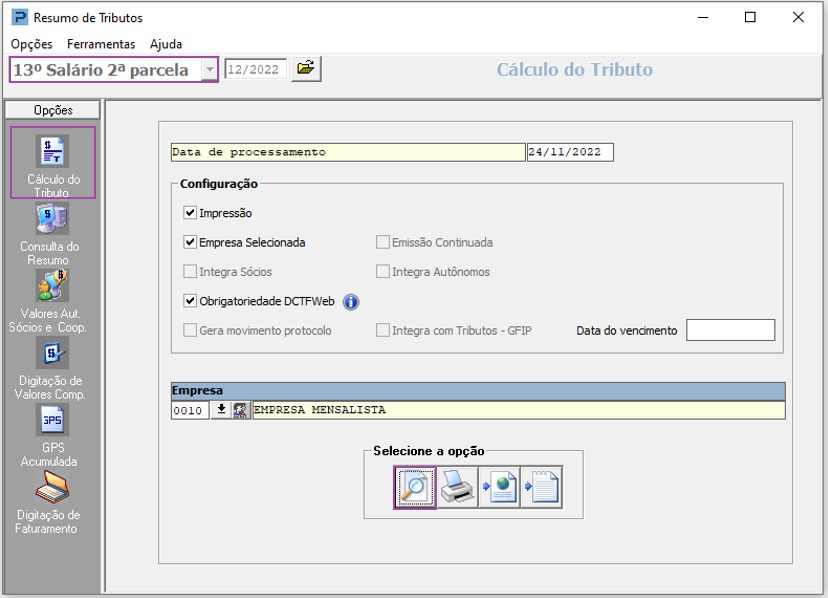Toggle the Impressão checkbox
The width and height of the screenshot is (828, 598).
pos(190,213)
